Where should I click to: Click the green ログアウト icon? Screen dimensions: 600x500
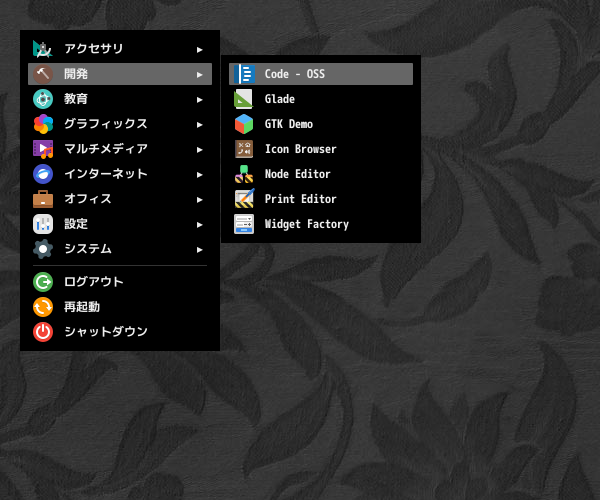coord(43,282)
